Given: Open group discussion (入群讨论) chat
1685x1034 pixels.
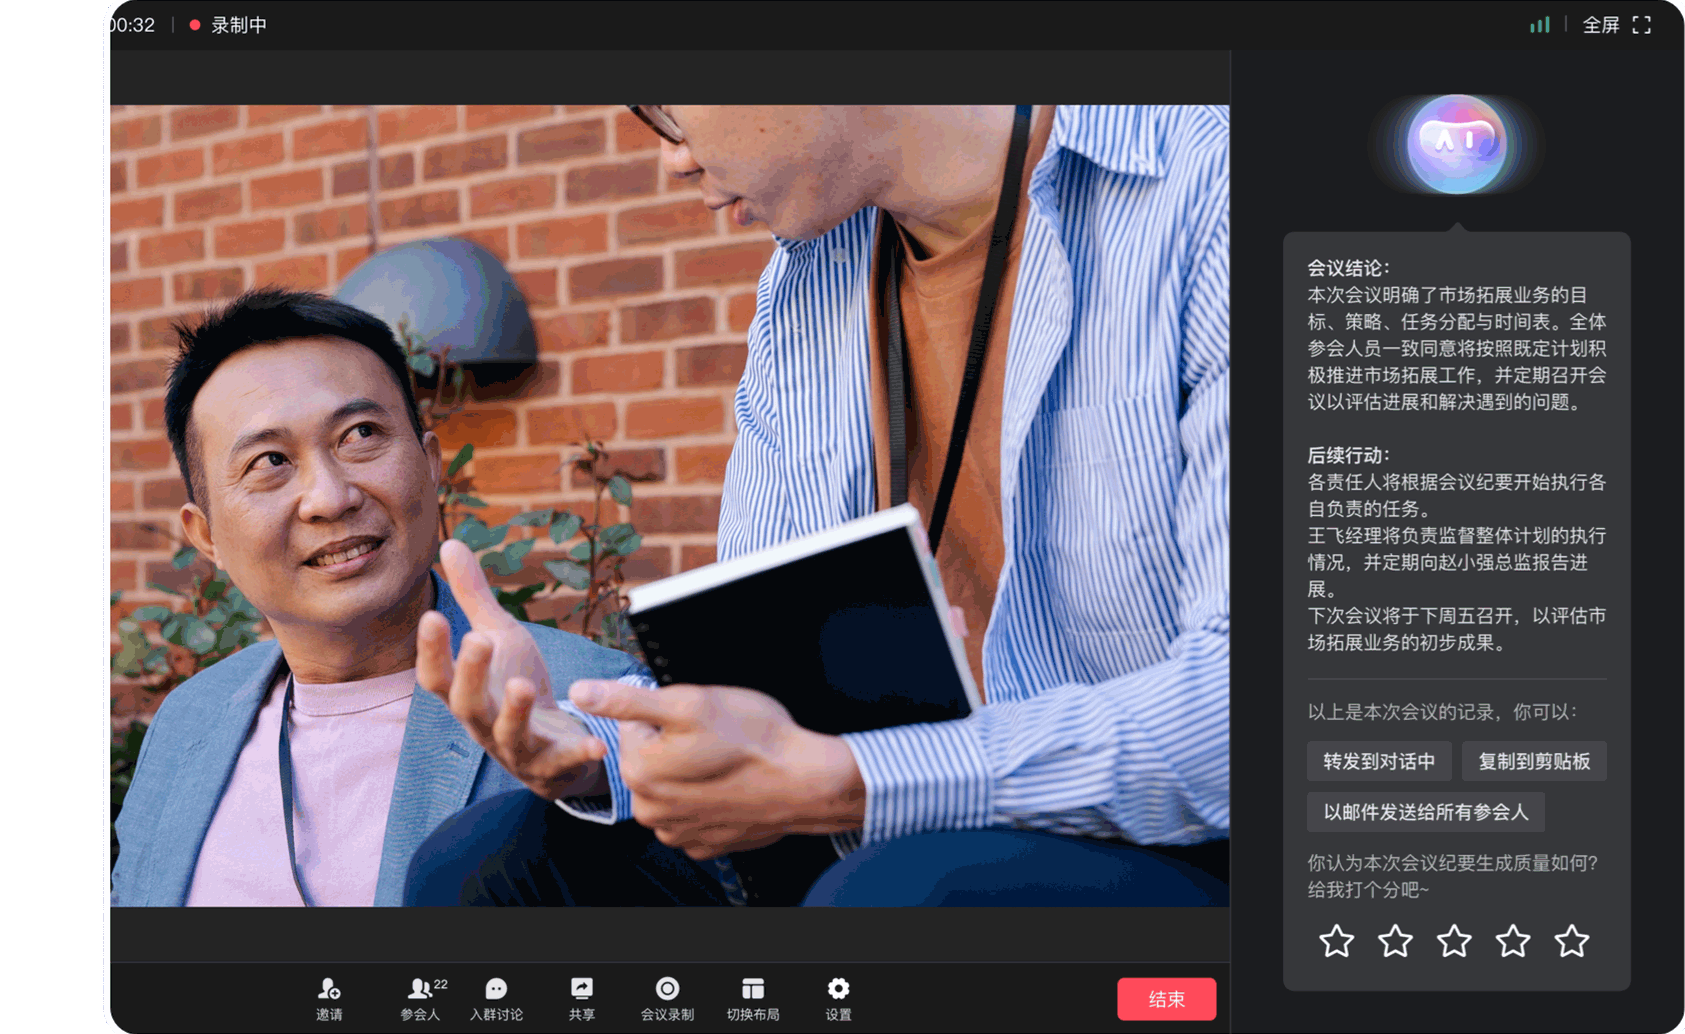Looking at the screenshot, I should click(496, 998).
